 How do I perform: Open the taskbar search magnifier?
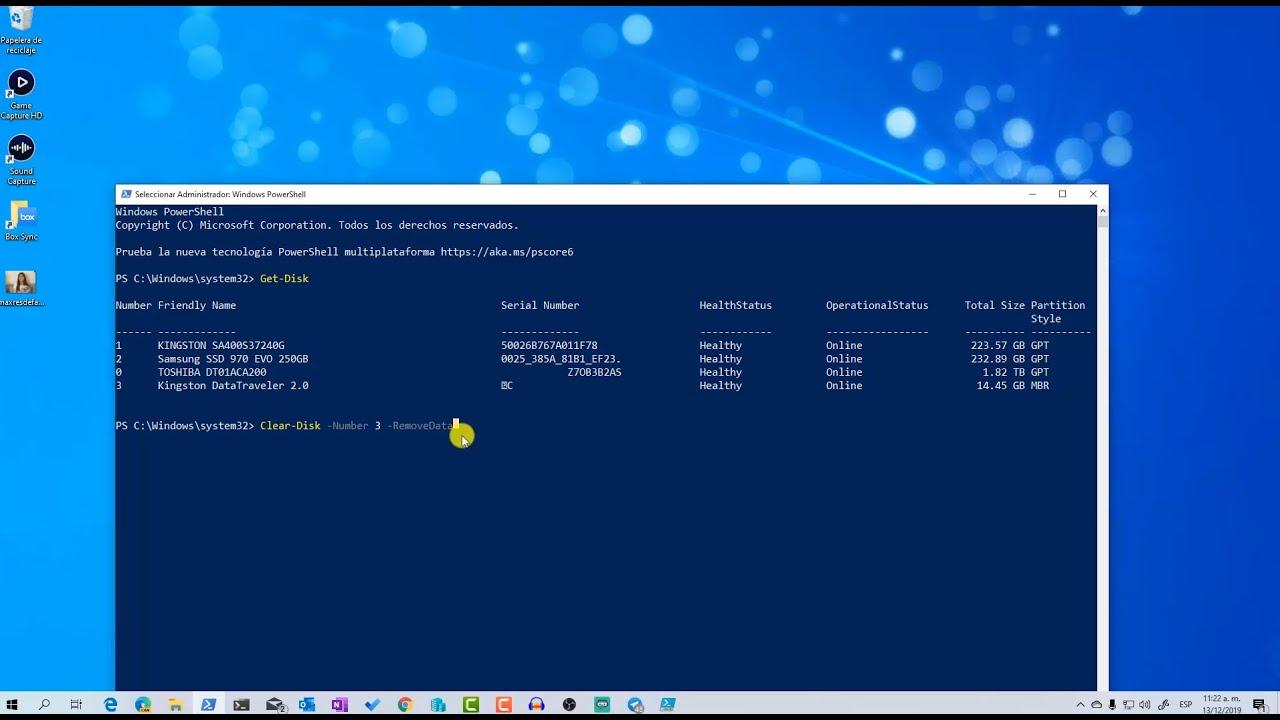pos(44,705)
